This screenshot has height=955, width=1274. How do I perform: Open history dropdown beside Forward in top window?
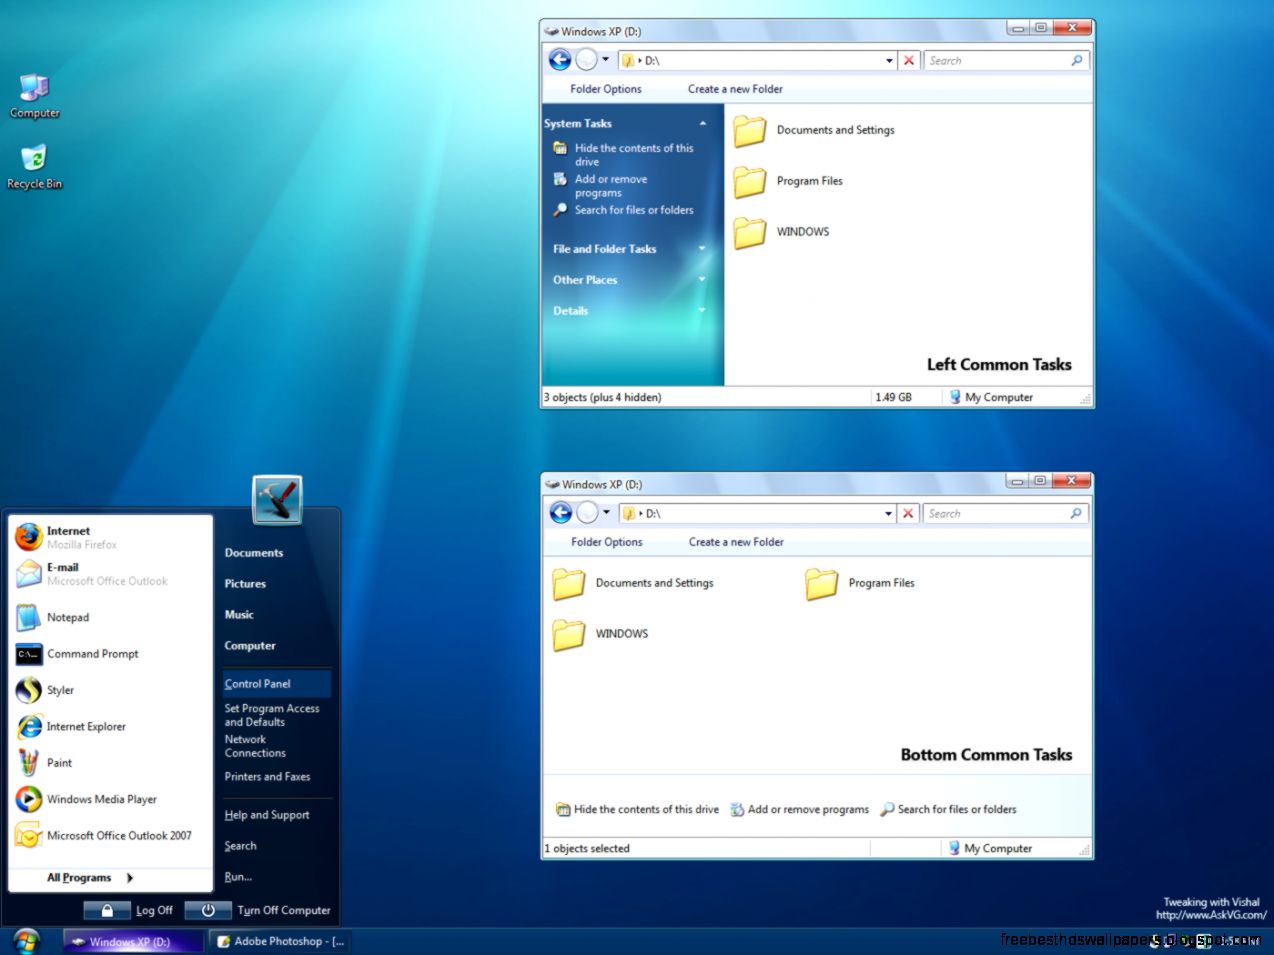coord(605,60)
